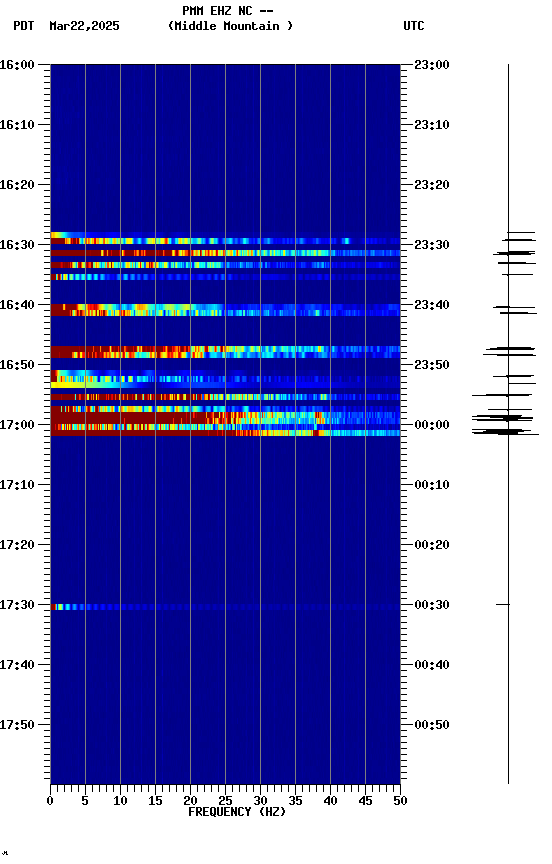Viewport: 552px width, 864px height.
Task: Click the 17:50 PDT time label
Action: tap(17, 725)
